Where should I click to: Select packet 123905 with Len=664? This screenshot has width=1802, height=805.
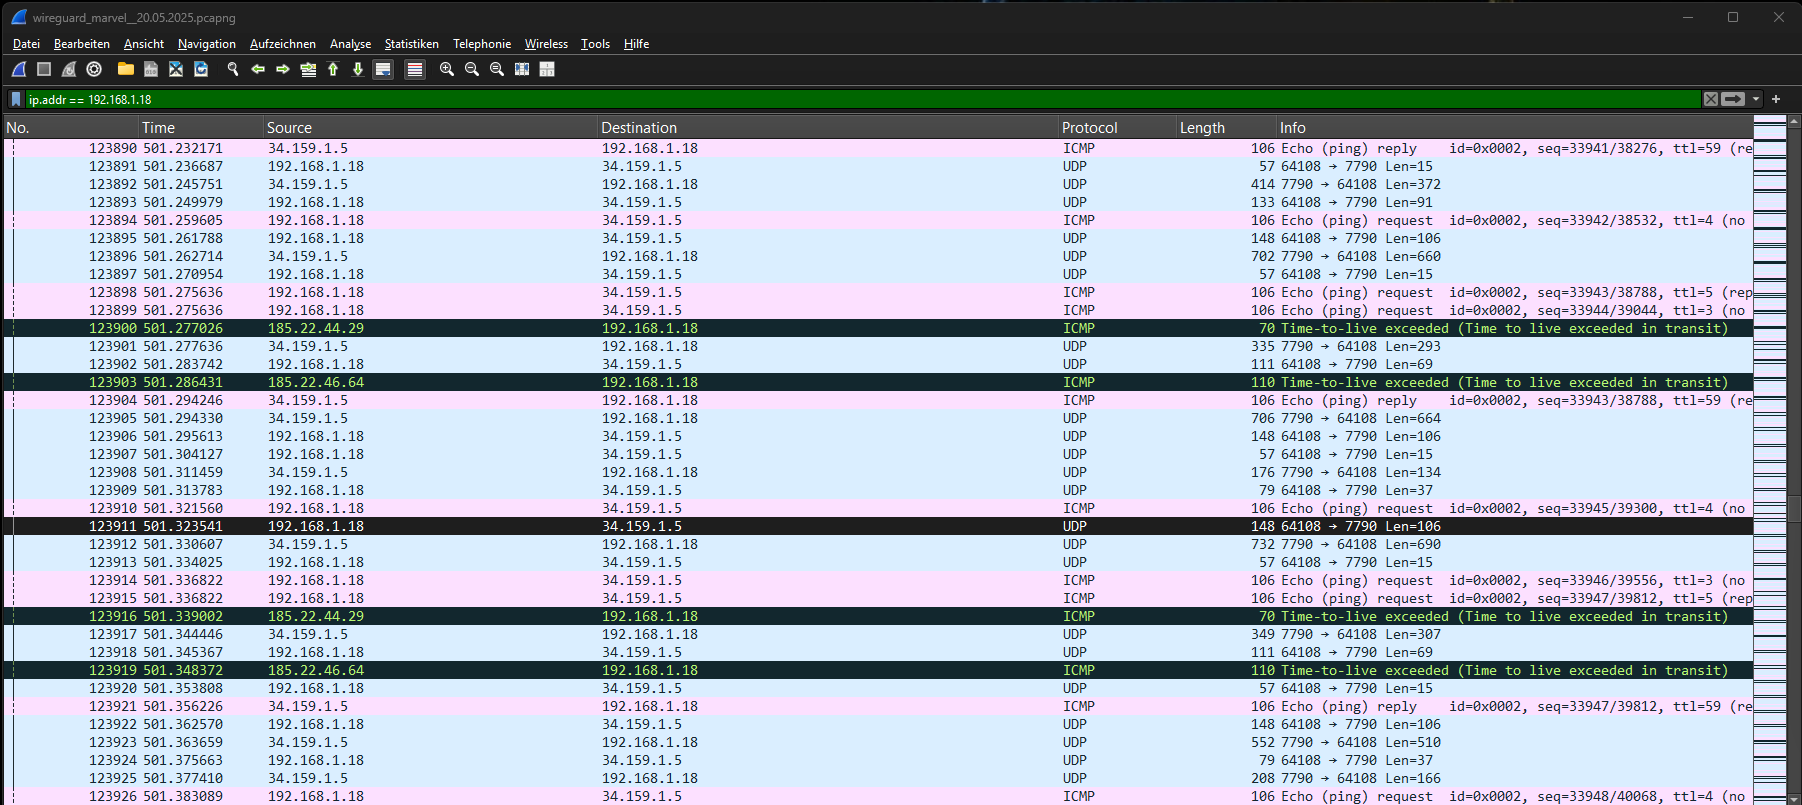point(878,418)
